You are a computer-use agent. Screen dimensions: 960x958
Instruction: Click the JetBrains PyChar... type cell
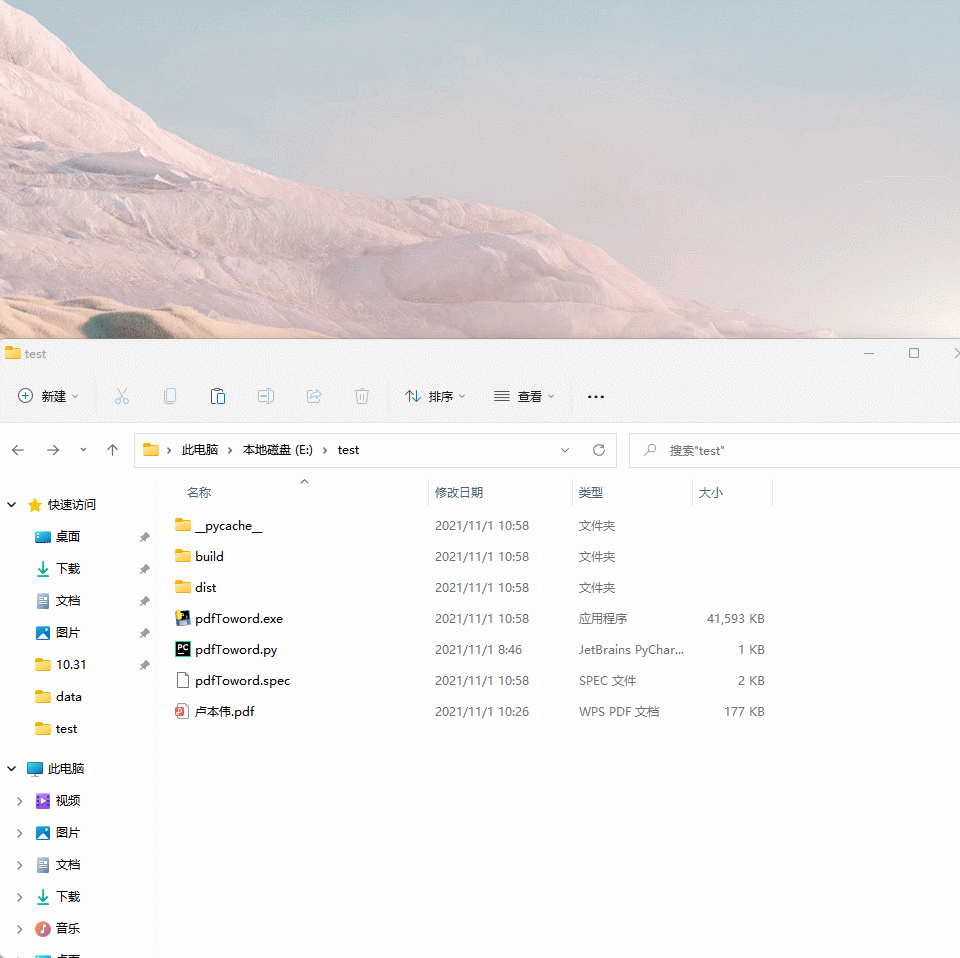pyautogui.click(x=631, y=649)
